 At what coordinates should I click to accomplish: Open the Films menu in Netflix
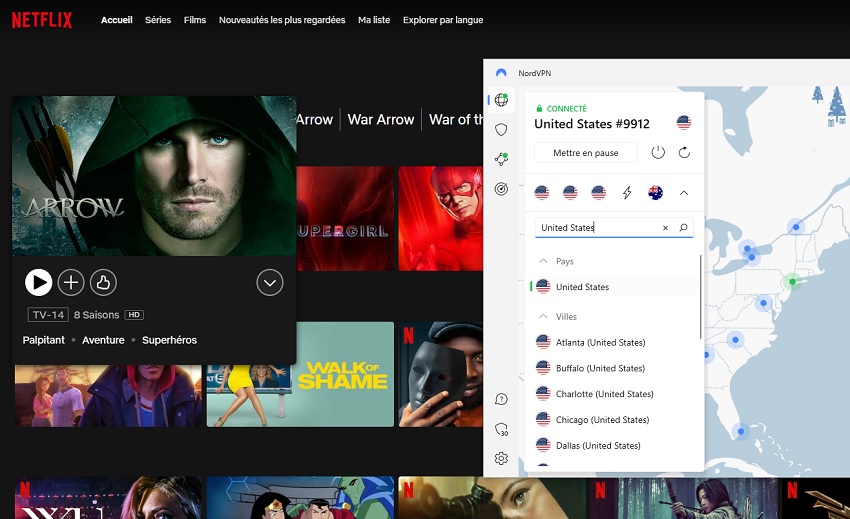195,20
